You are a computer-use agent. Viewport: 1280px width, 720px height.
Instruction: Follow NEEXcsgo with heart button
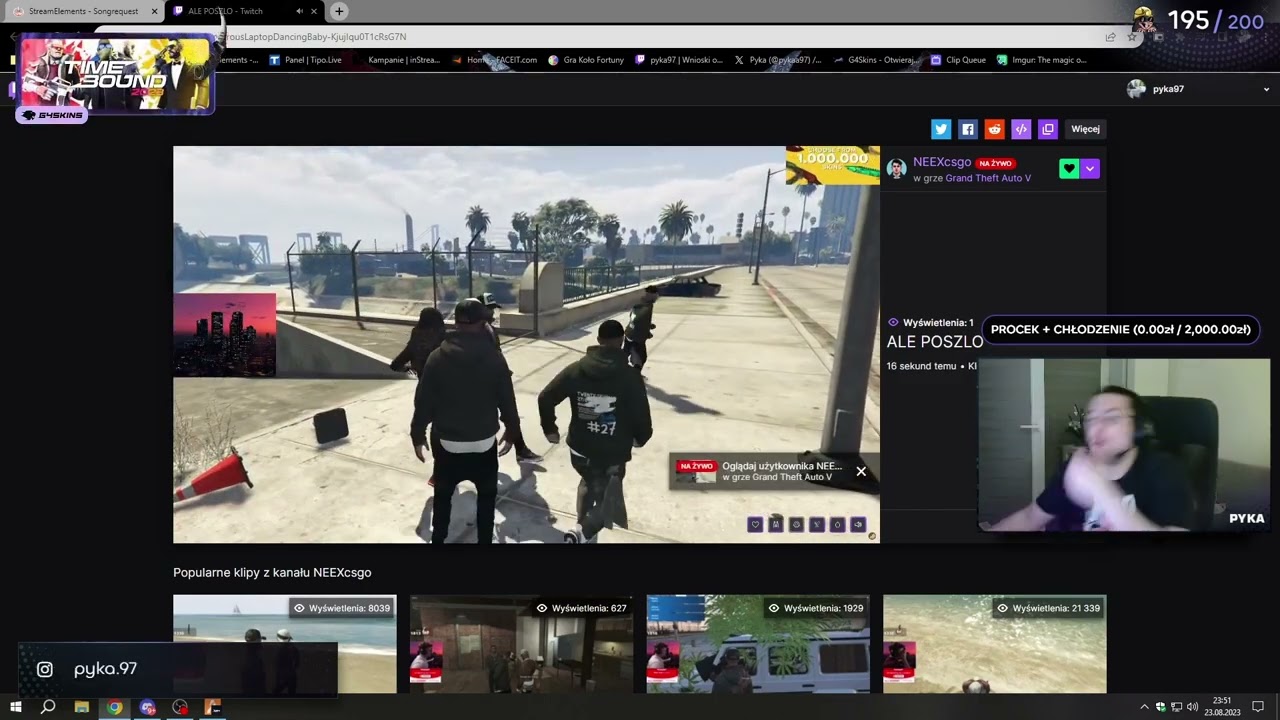pyautogui.click(x=1069, y=169)
